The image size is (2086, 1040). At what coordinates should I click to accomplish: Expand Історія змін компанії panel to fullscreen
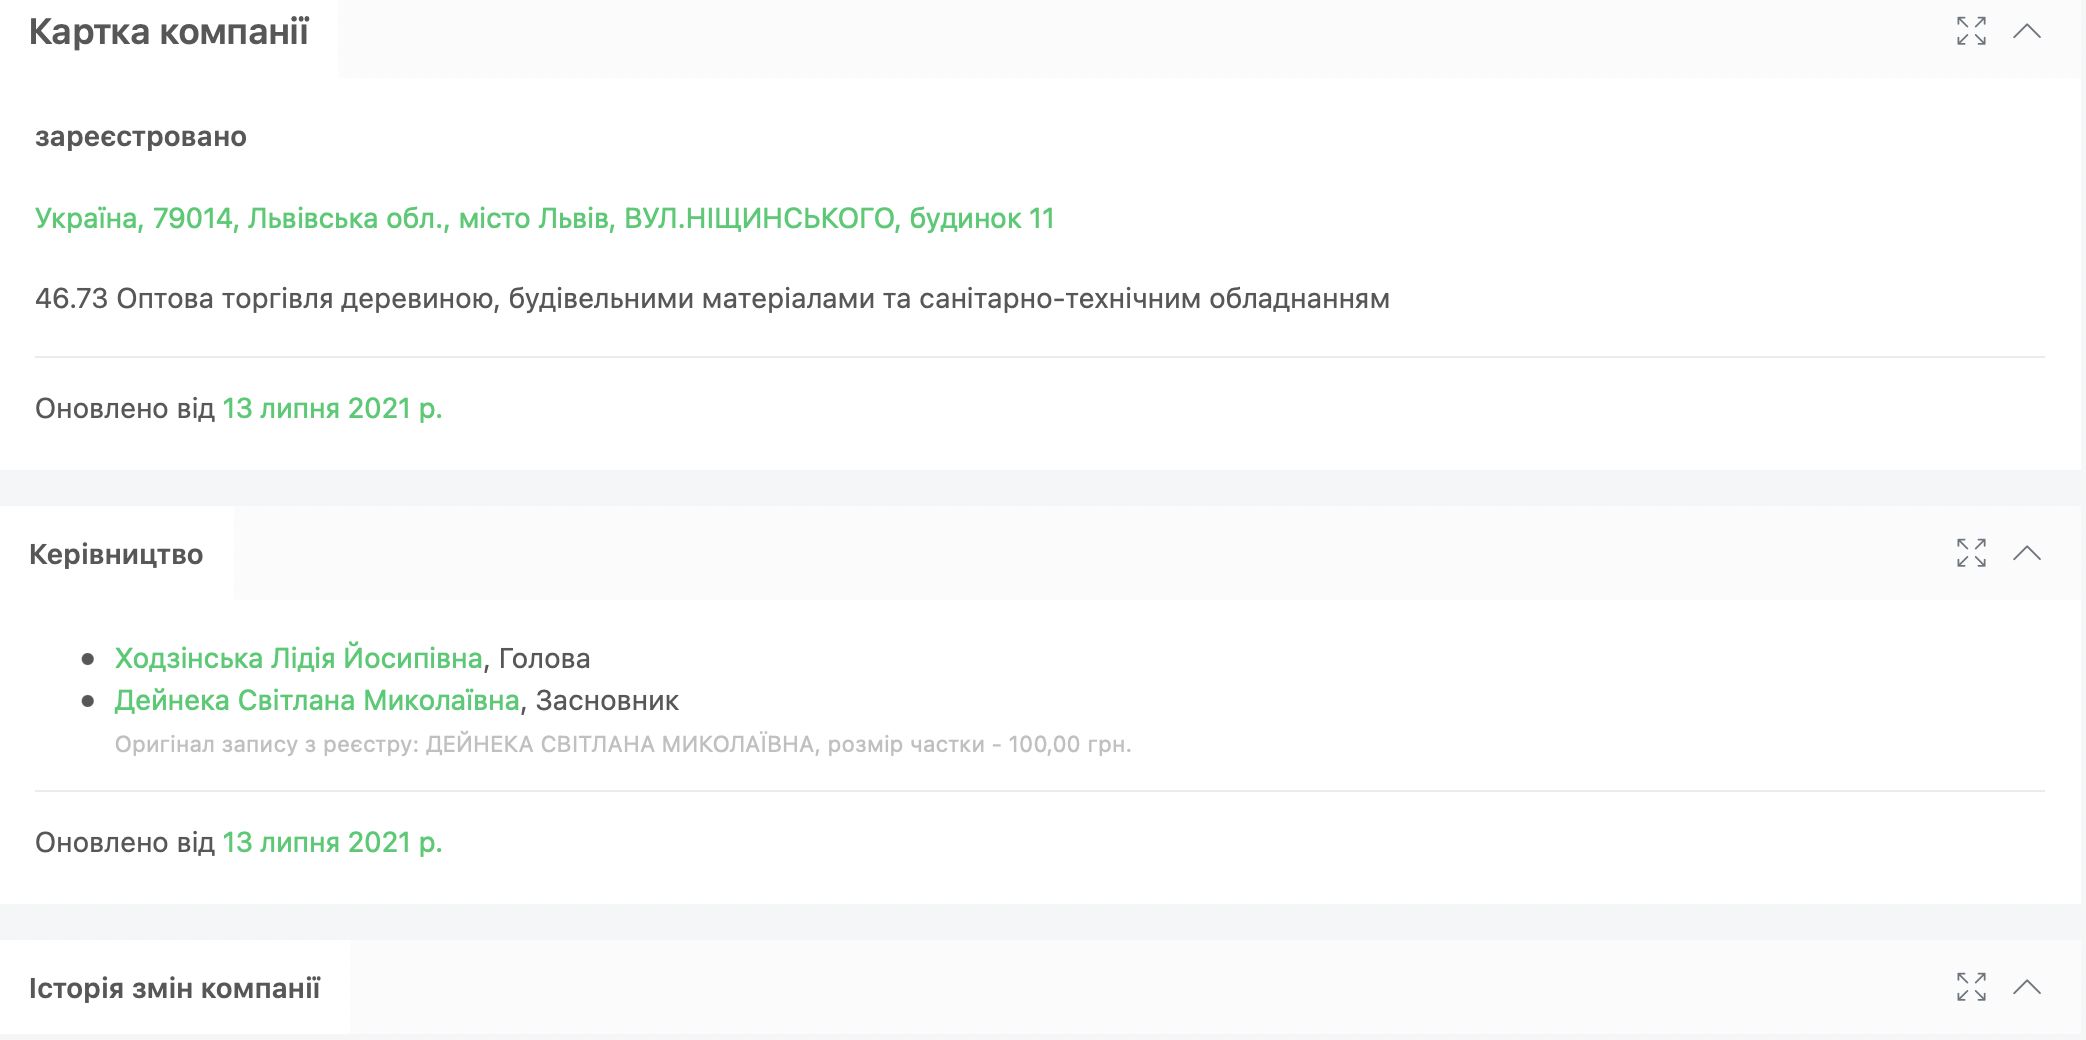click(x=1971, y=987)
